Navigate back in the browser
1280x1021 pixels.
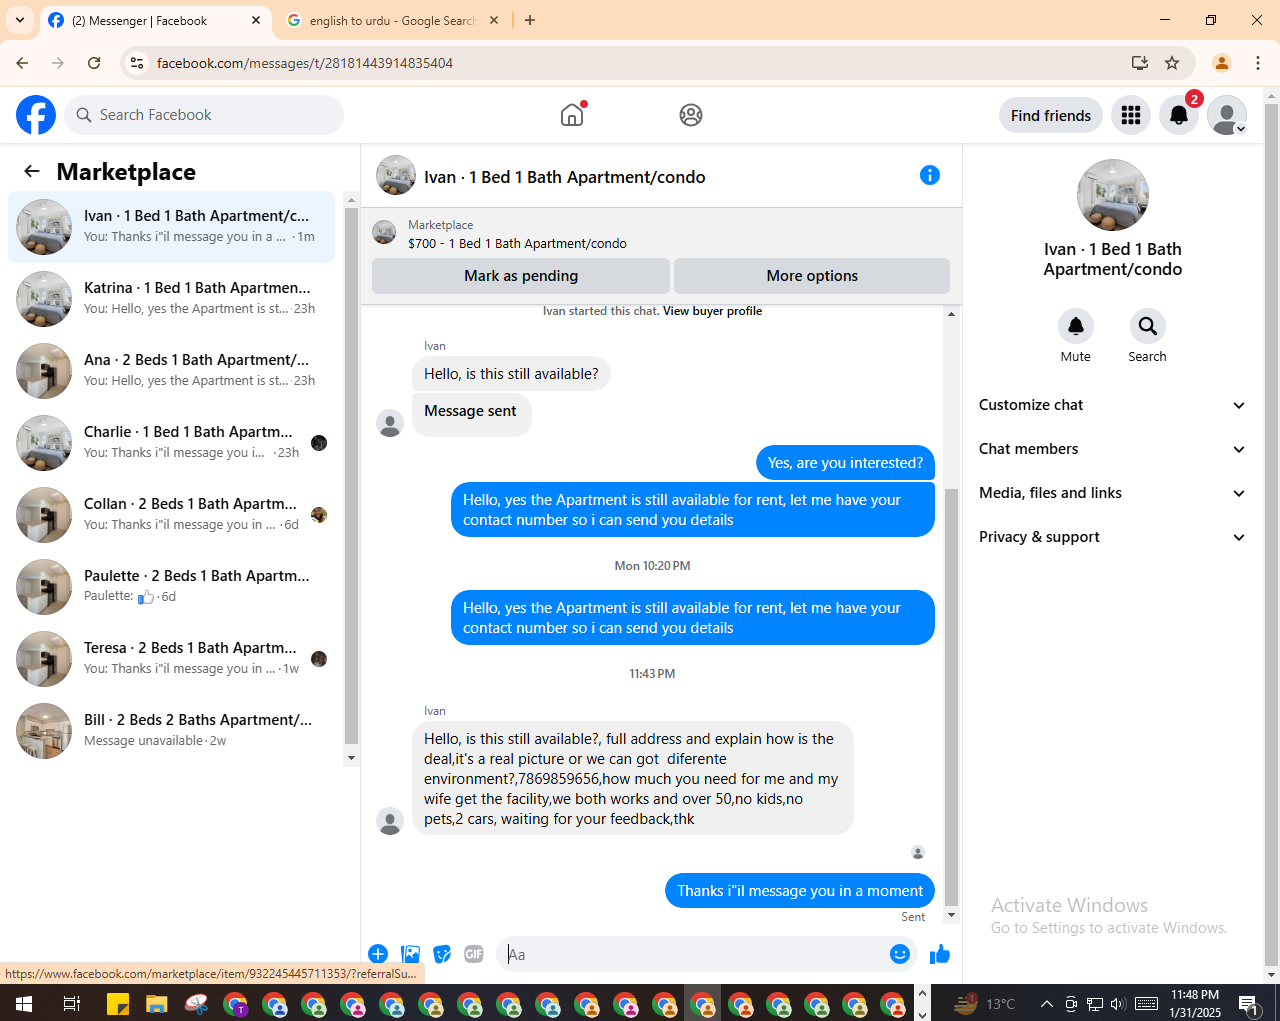click(x=22, y=63)
